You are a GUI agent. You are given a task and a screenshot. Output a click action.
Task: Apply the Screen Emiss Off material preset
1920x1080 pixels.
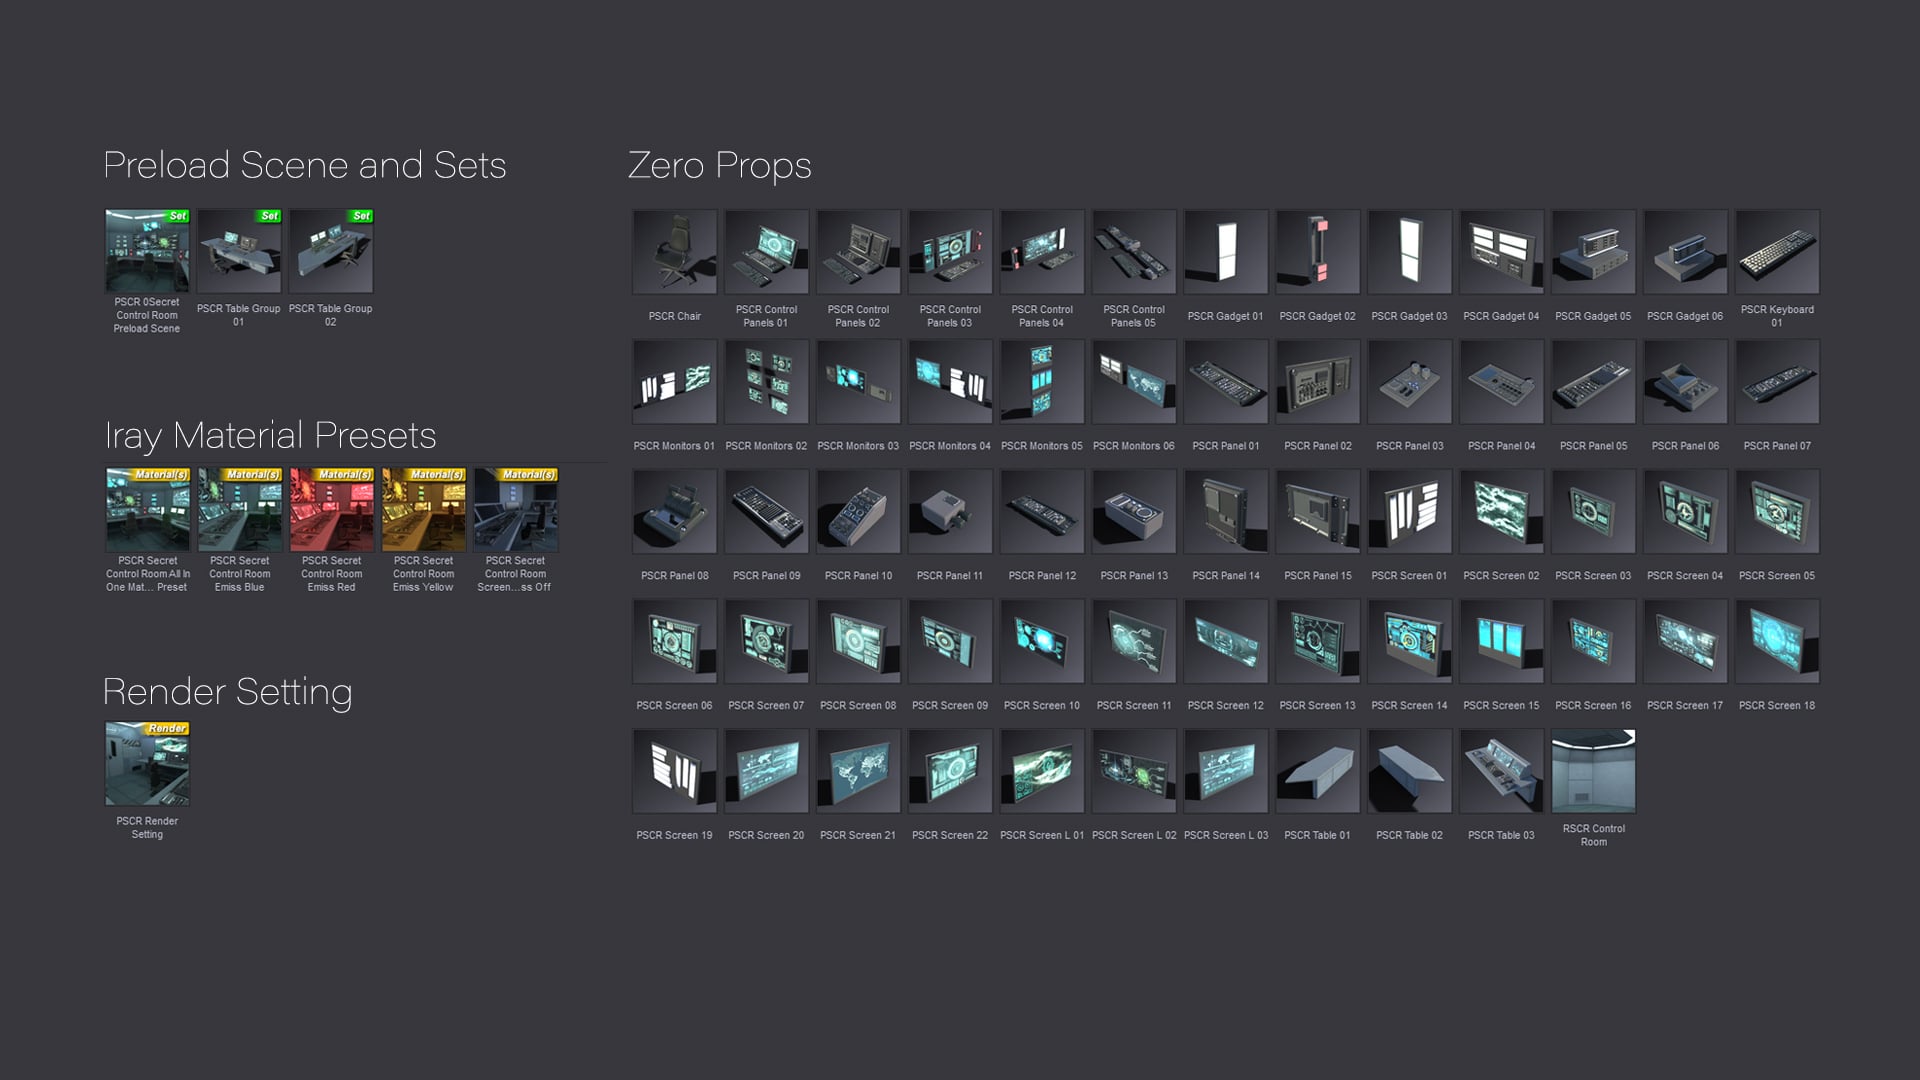(x=515, y=510)
